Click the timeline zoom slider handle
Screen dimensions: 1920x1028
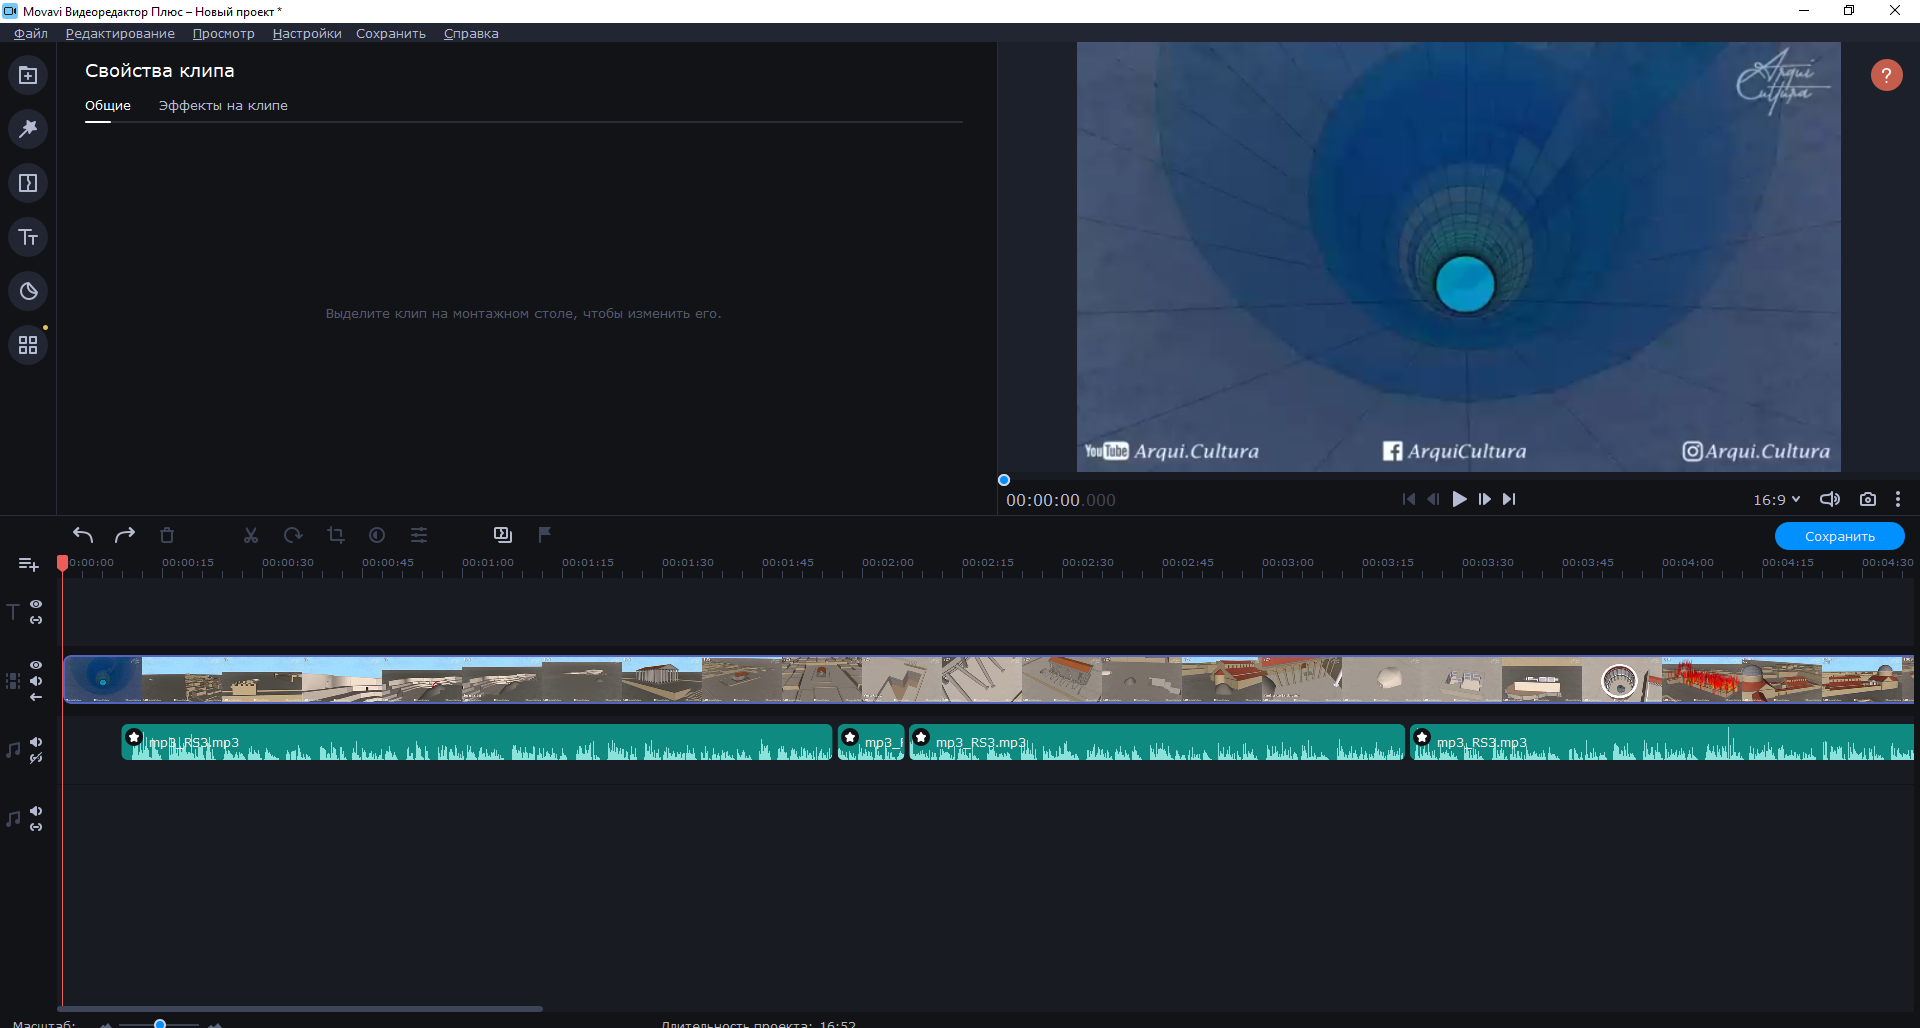(x=160, y=1023)
